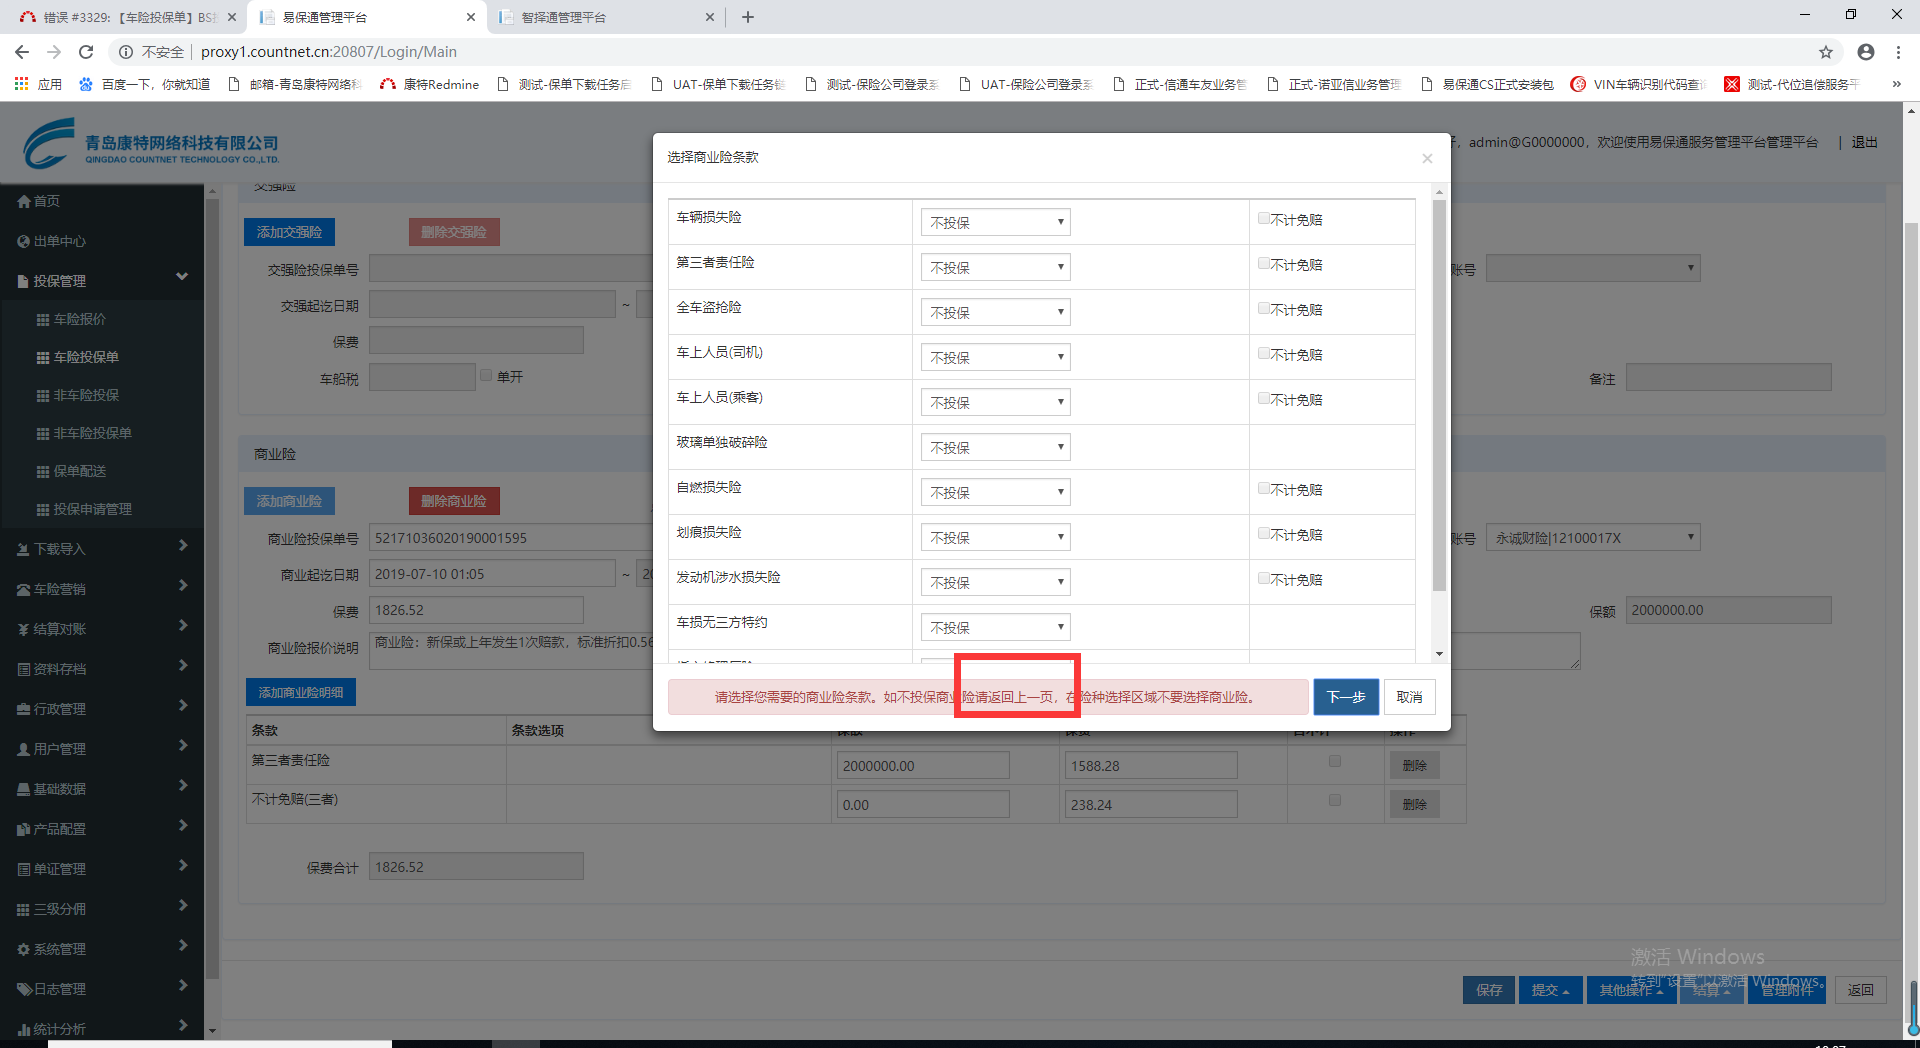Viewport: 1920px width, 1048px height.
Task: Click the 日志管理 tag icon
Action: [24, 990]
